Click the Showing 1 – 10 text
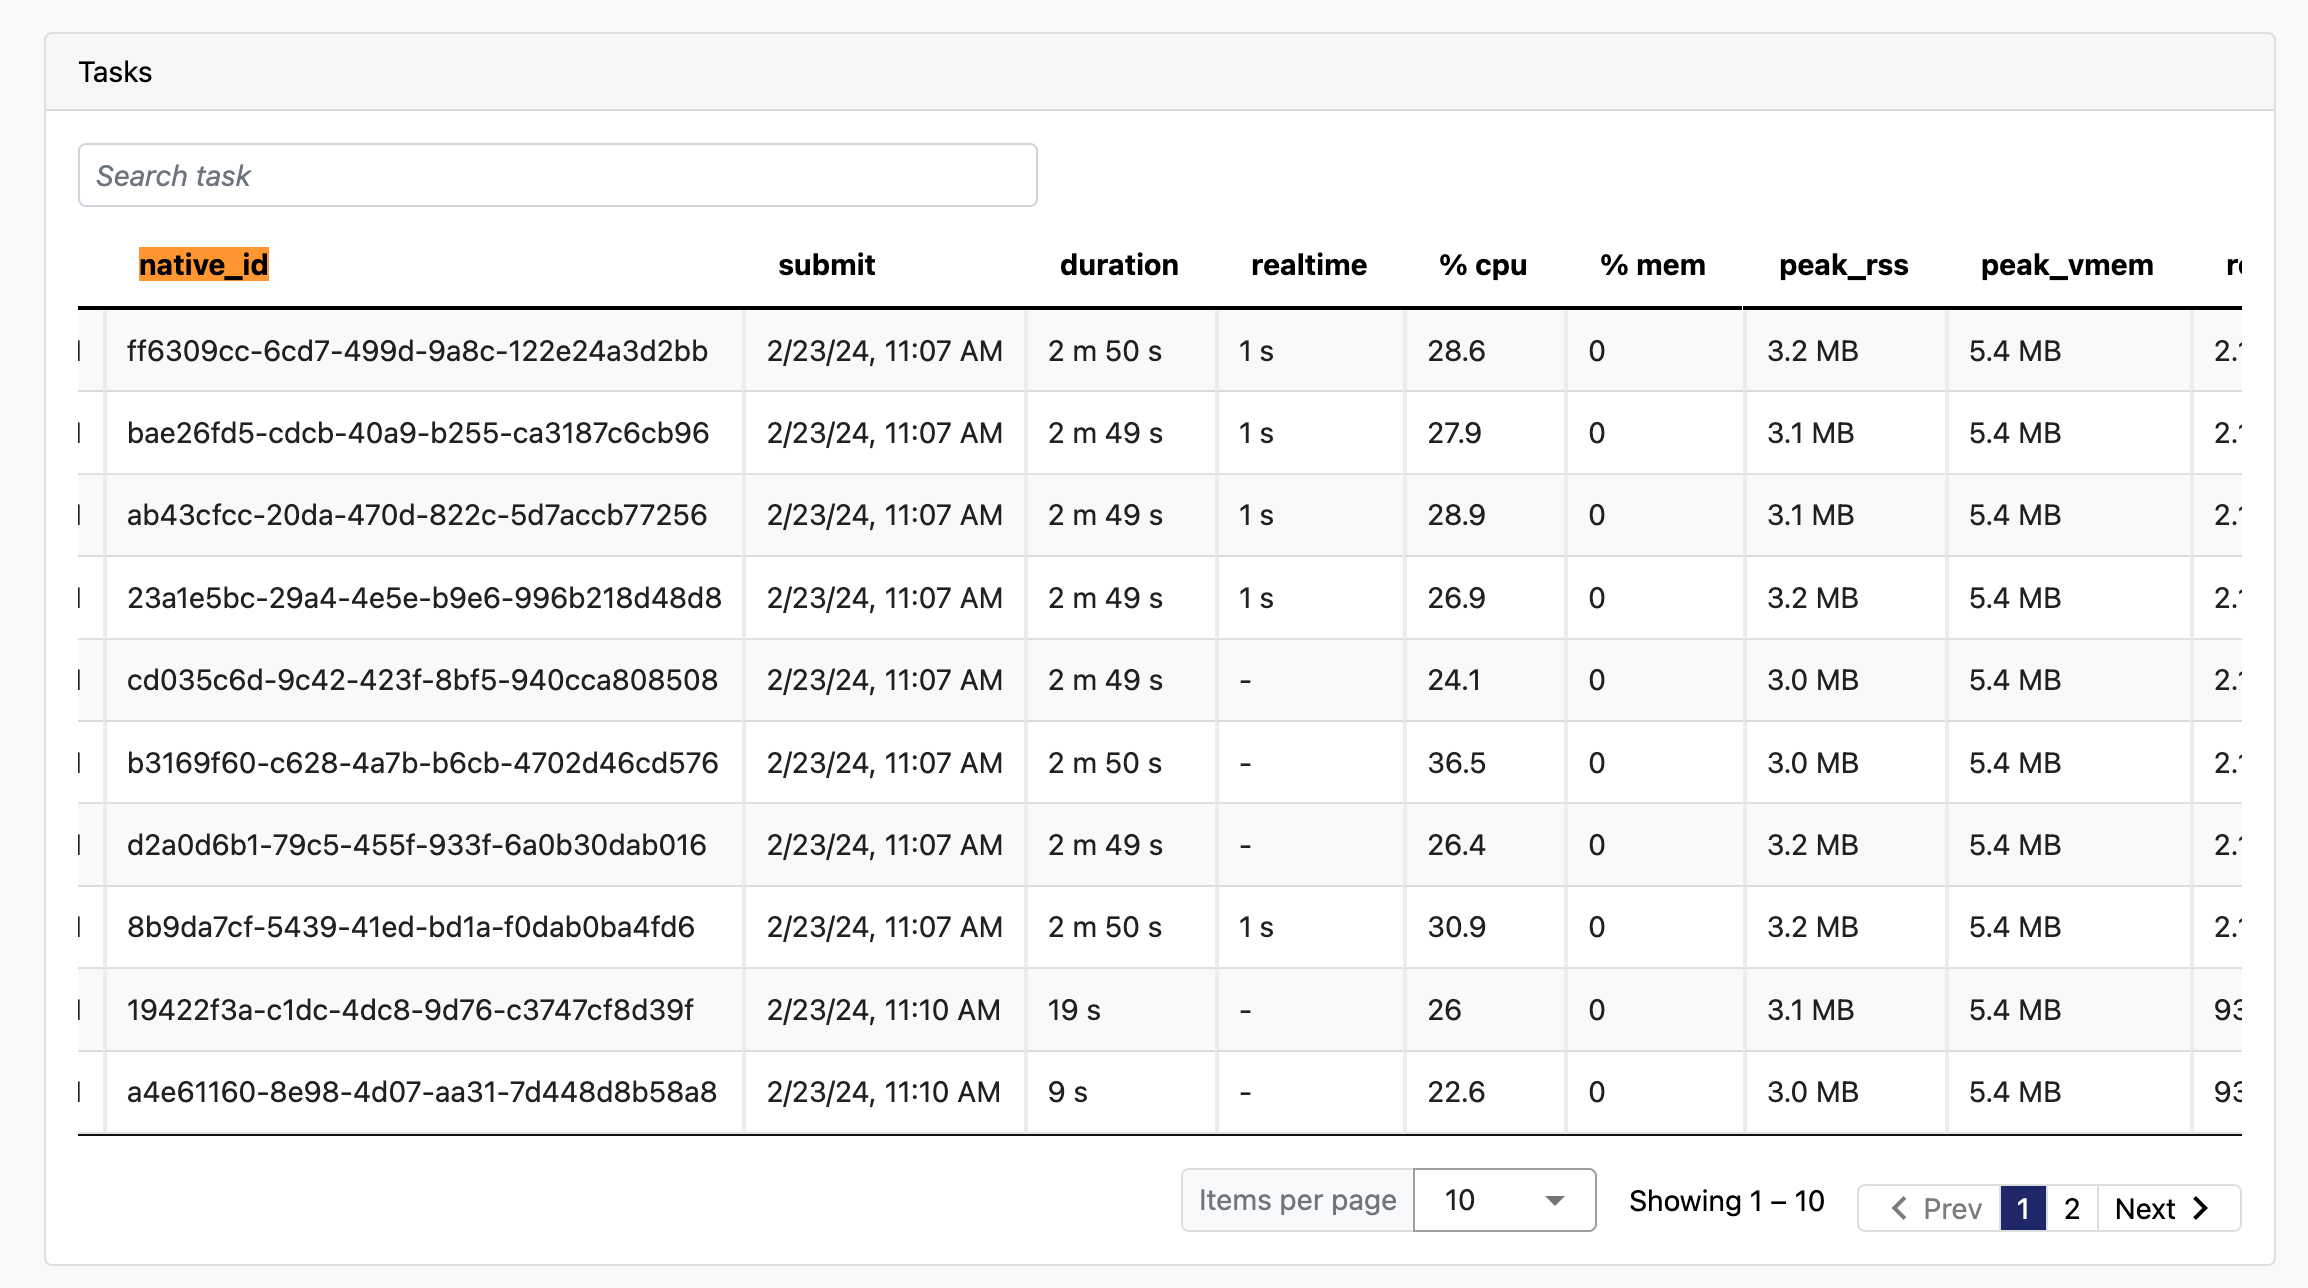Image resolution: width=2308 pixels, height=1288 pixels. pyautogui.click(x=1727, y=1201)
